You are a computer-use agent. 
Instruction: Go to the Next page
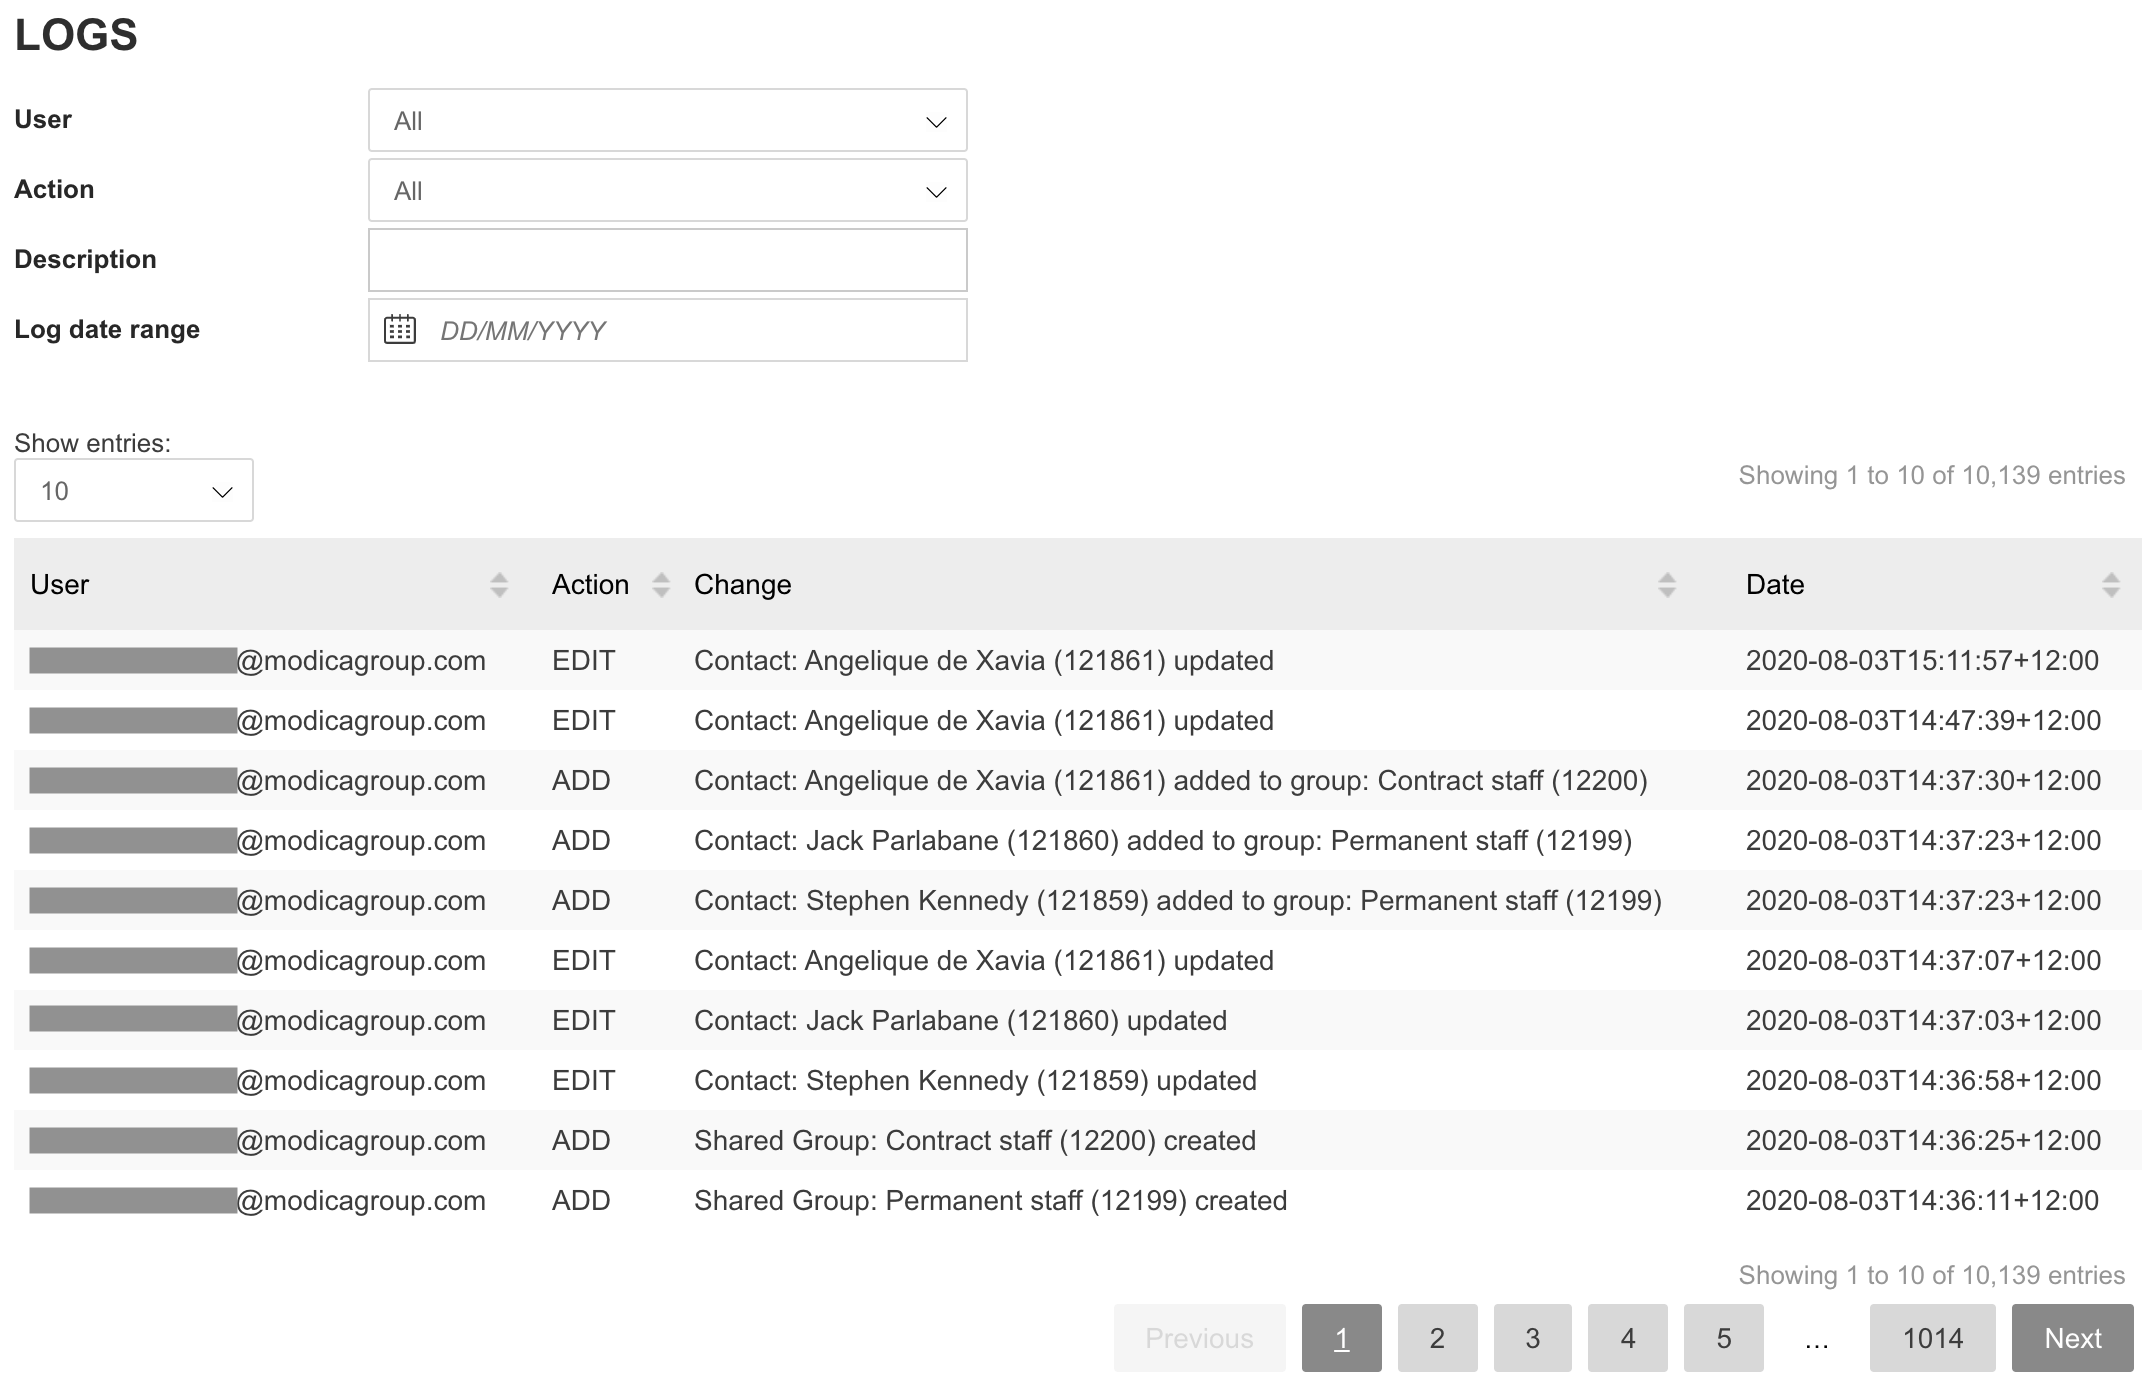point(2072,1338)
